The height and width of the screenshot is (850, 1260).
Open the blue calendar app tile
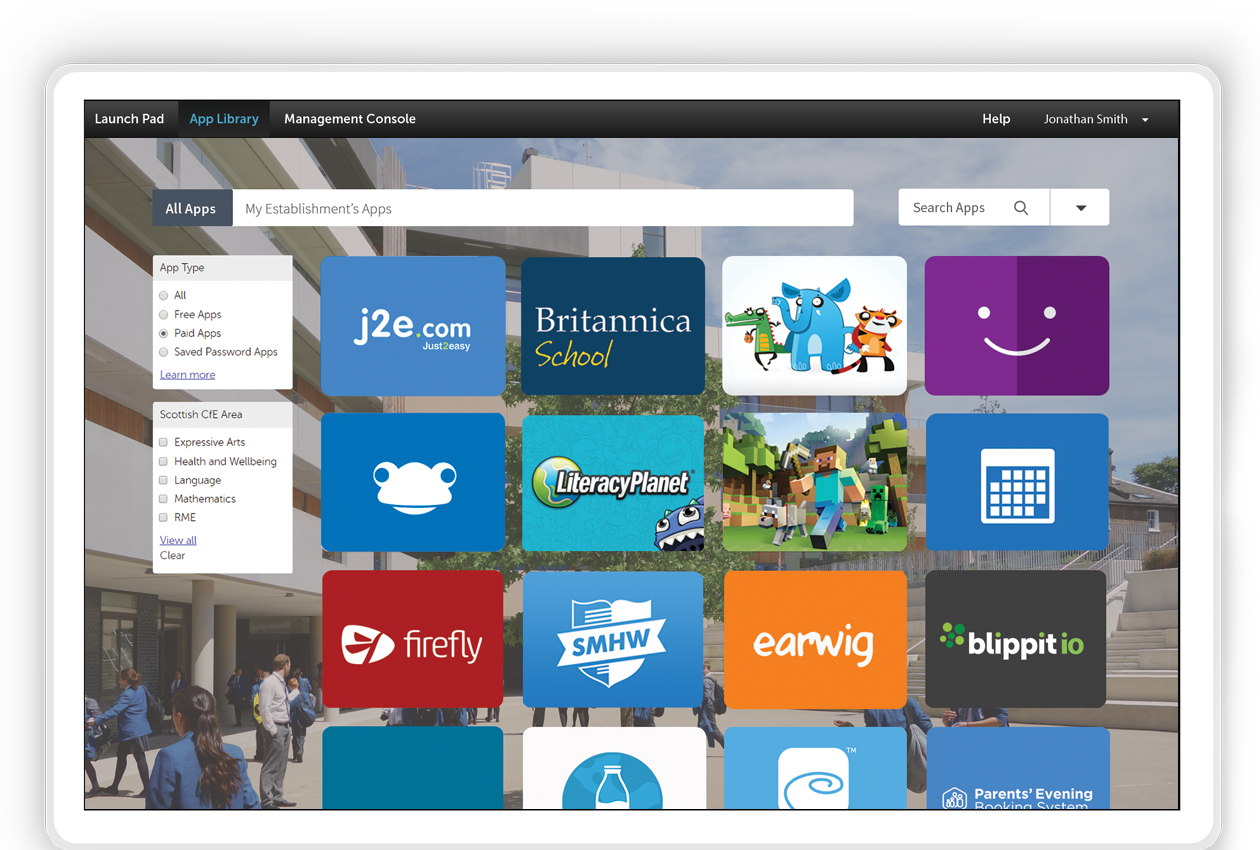pos(1017,482)
